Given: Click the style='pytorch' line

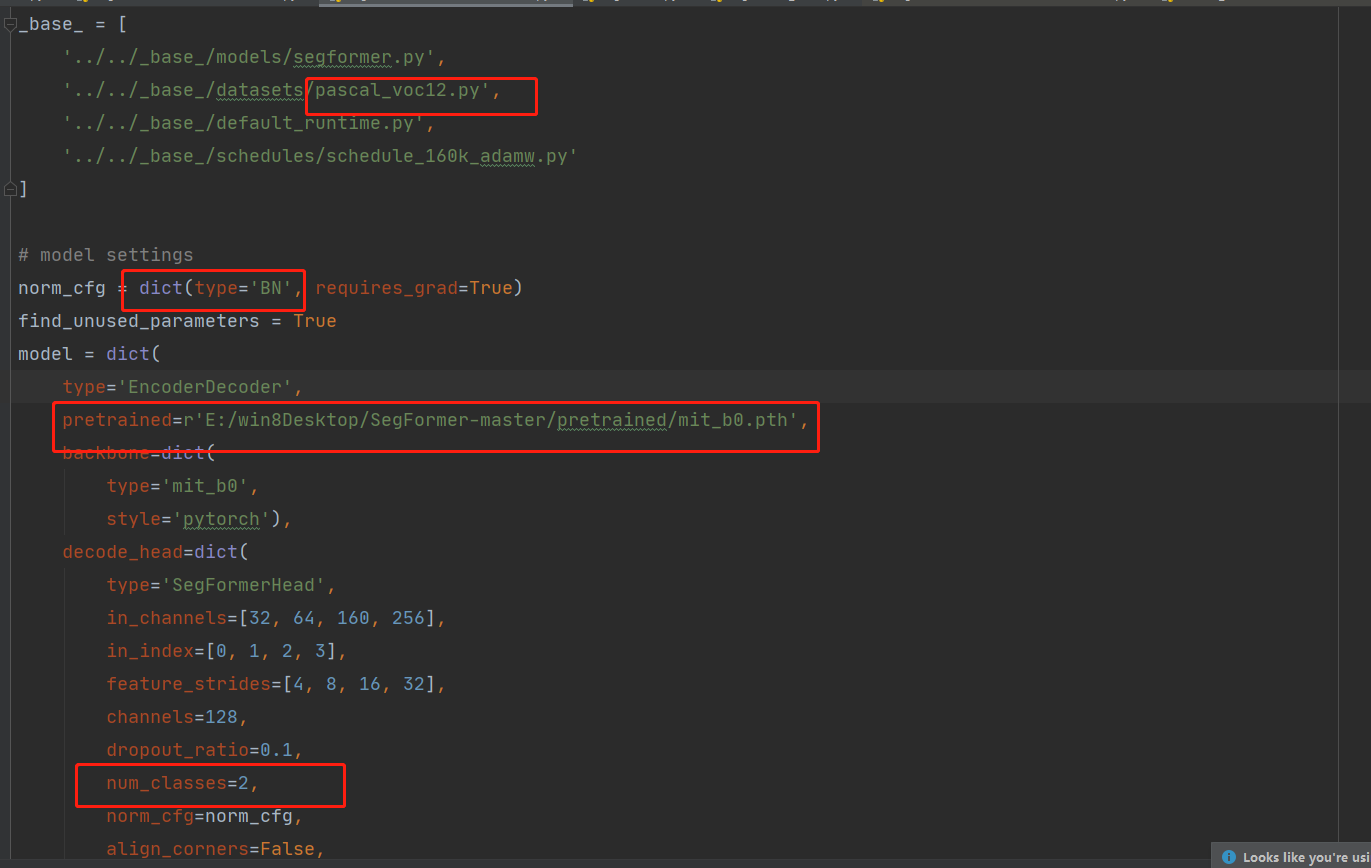Looking at the screenshot, I should [x=199, y=519].
